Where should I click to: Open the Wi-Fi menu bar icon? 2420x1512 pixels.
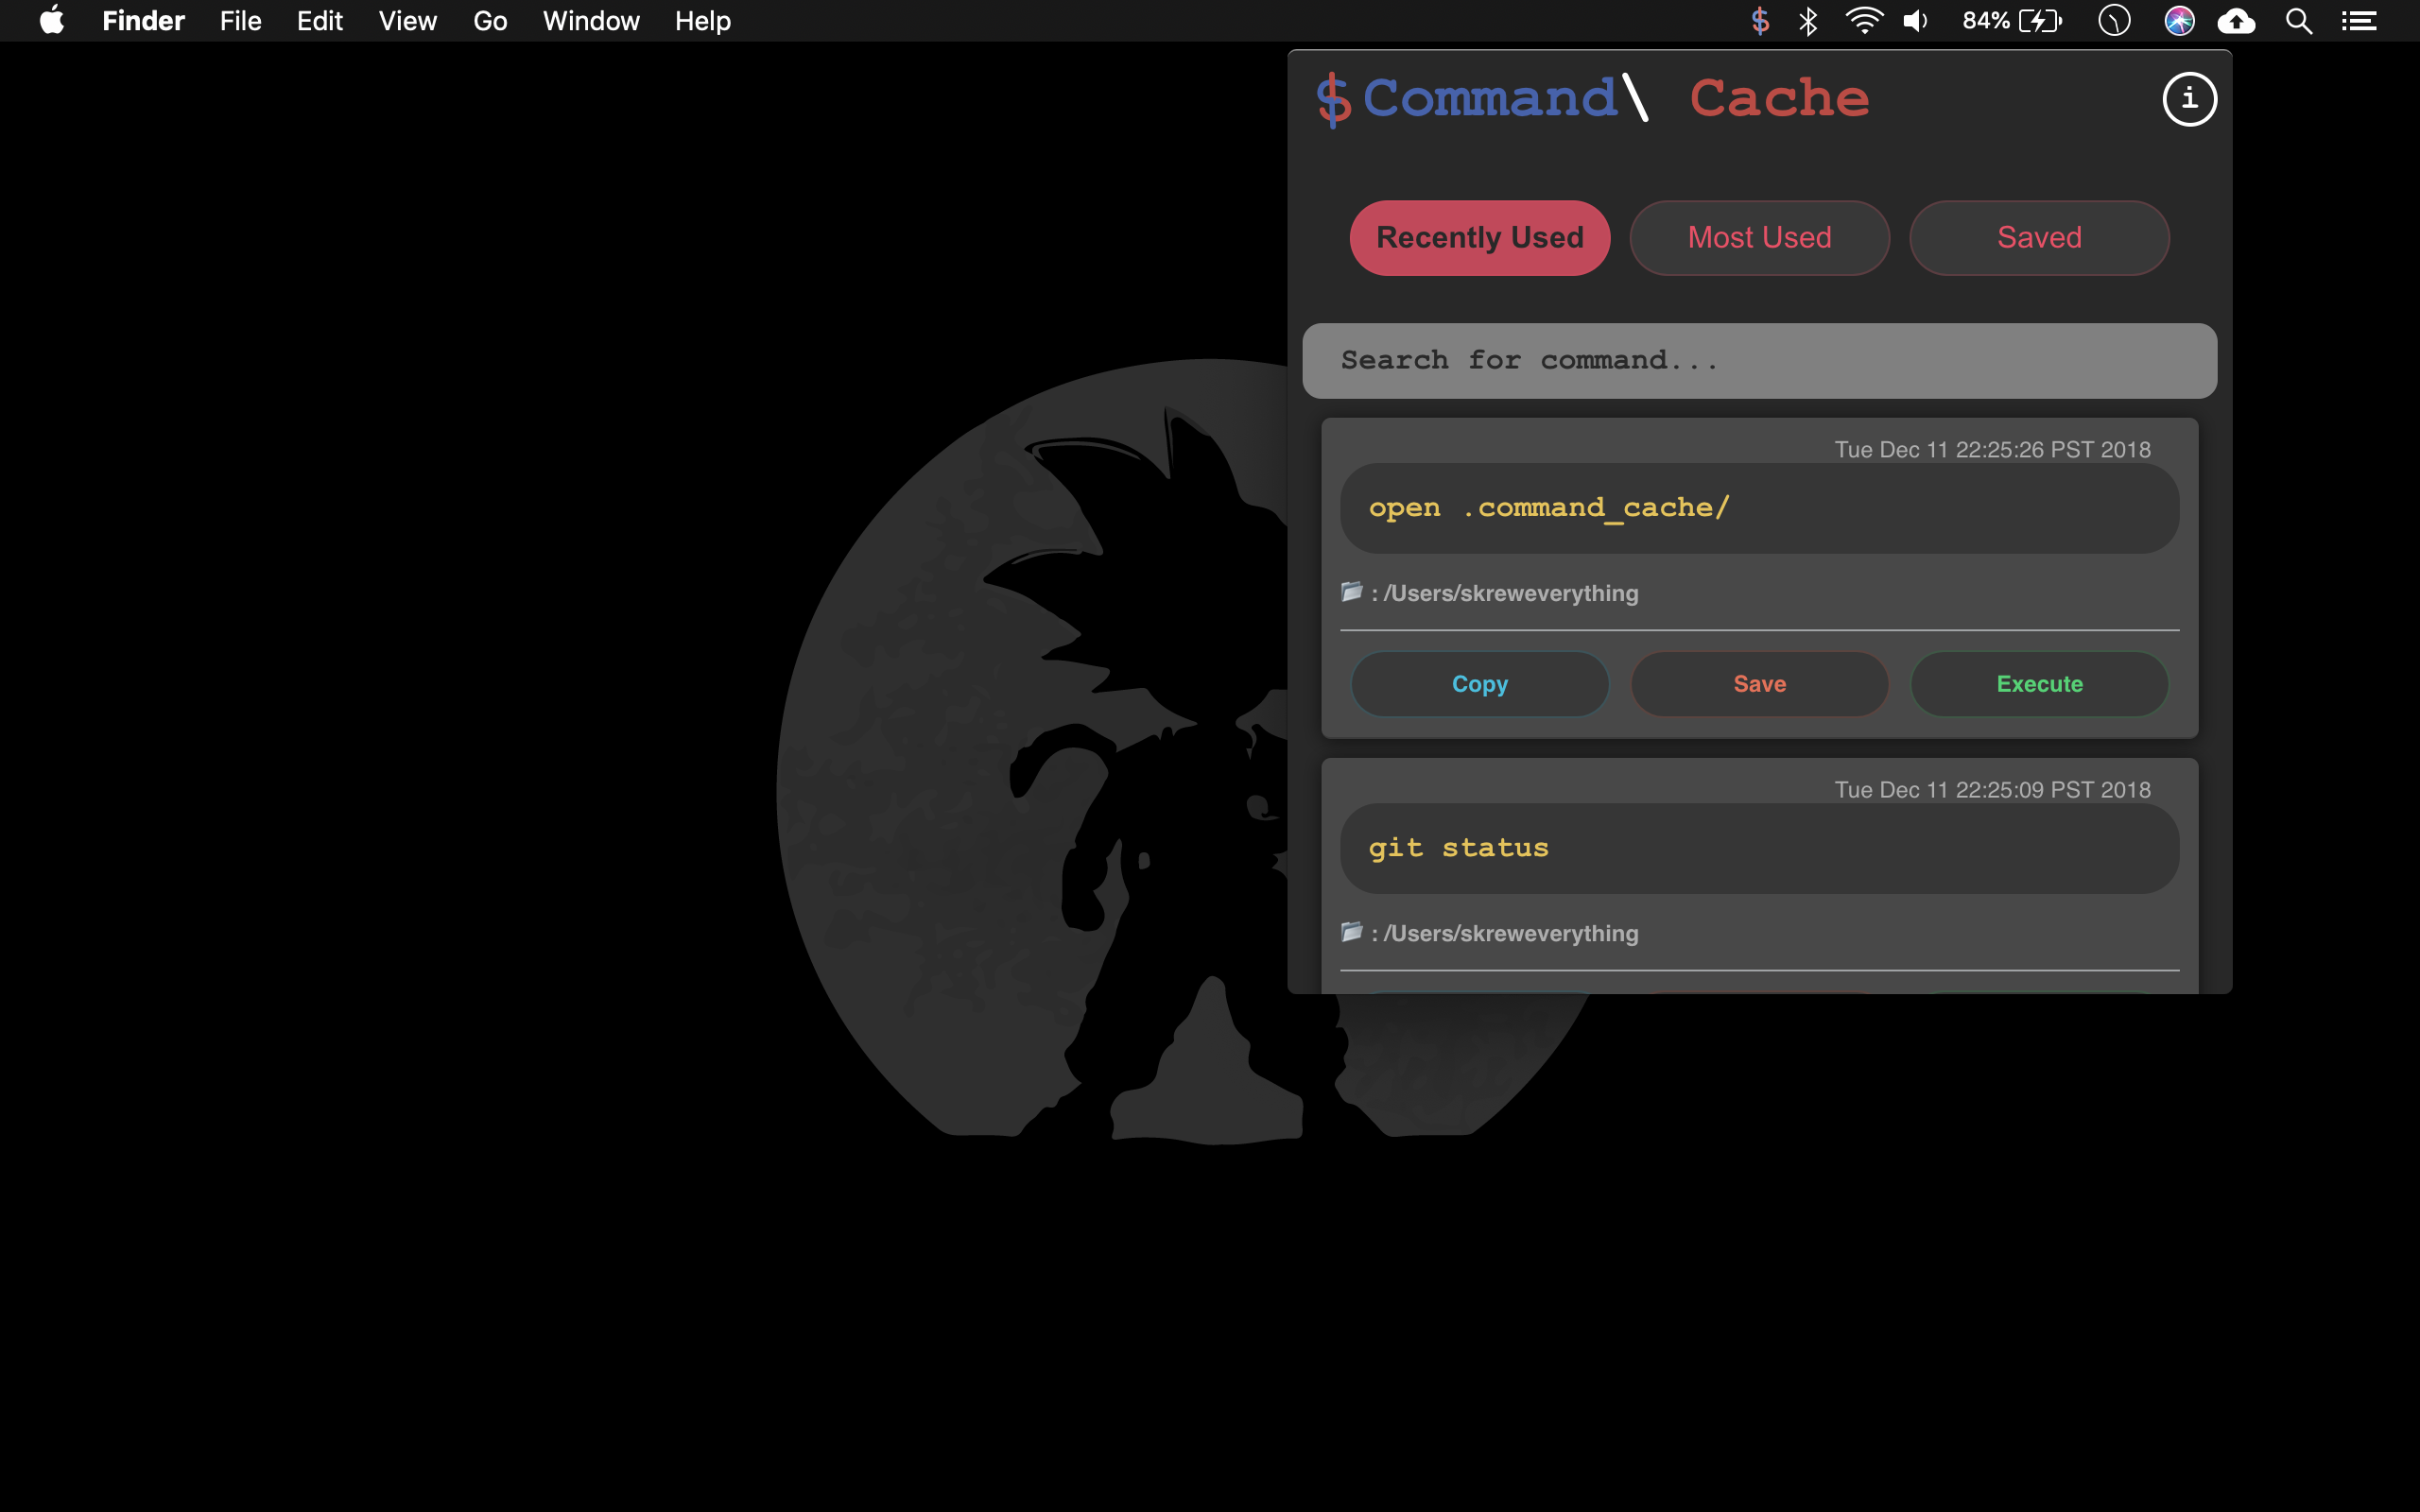coord(1864,21)
